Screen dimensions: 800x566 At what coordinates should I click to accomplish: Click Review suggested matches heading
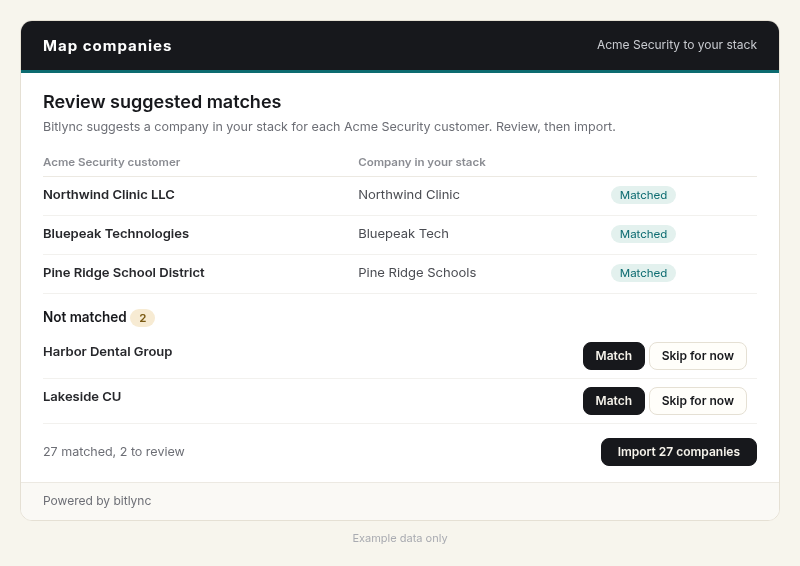coord(162,102)
